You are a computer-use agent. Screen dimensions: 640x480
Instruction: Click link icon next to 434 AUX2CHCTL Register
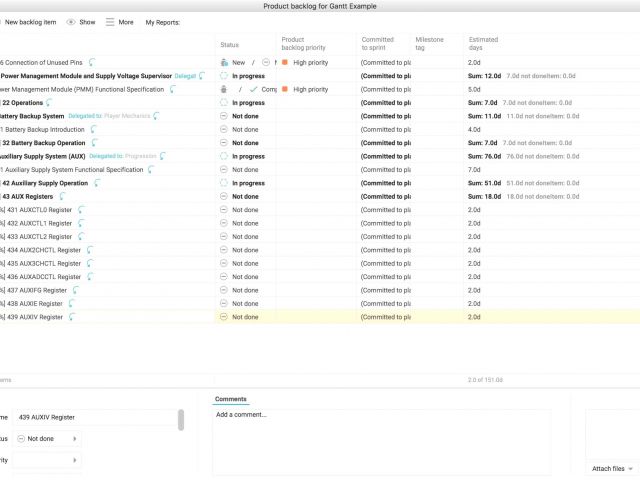[90, 250]
